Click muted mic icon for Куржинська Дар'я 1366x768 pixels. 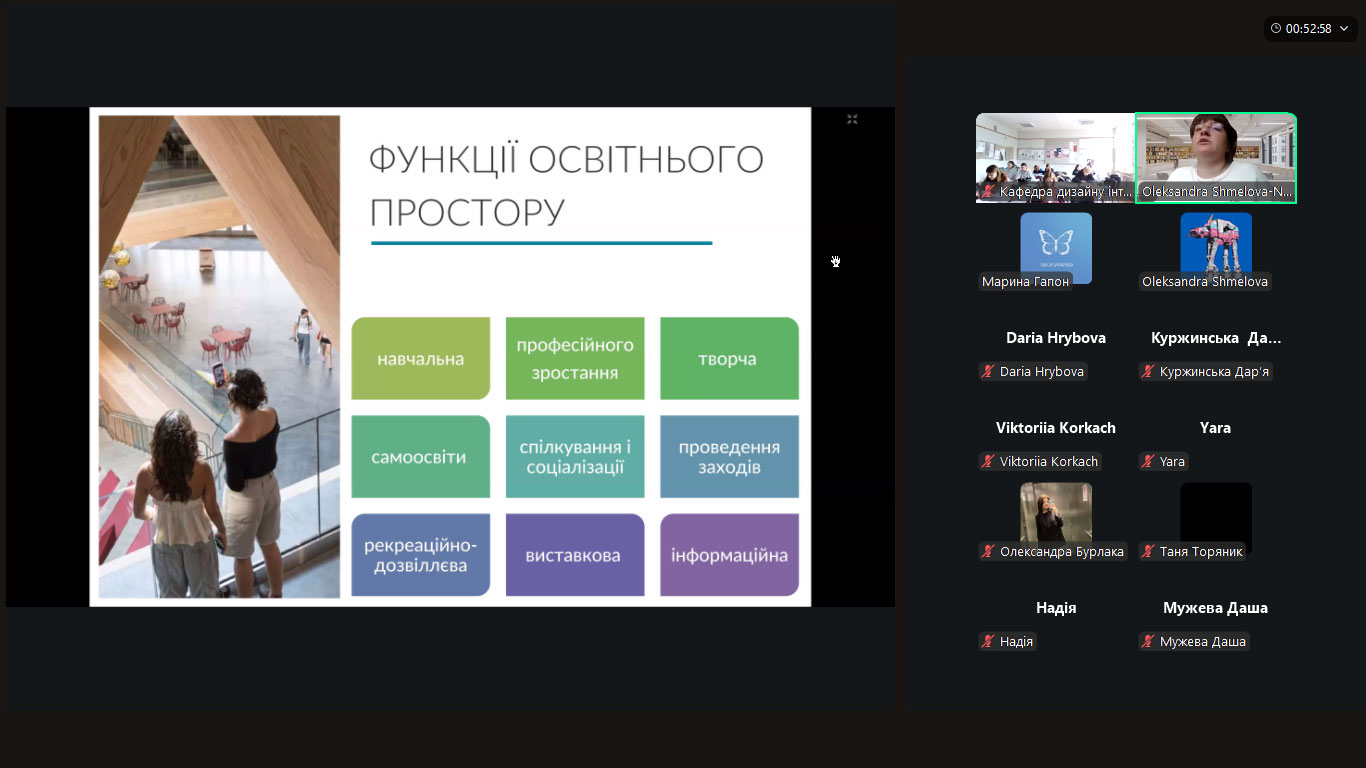(x=1148, y=372)
